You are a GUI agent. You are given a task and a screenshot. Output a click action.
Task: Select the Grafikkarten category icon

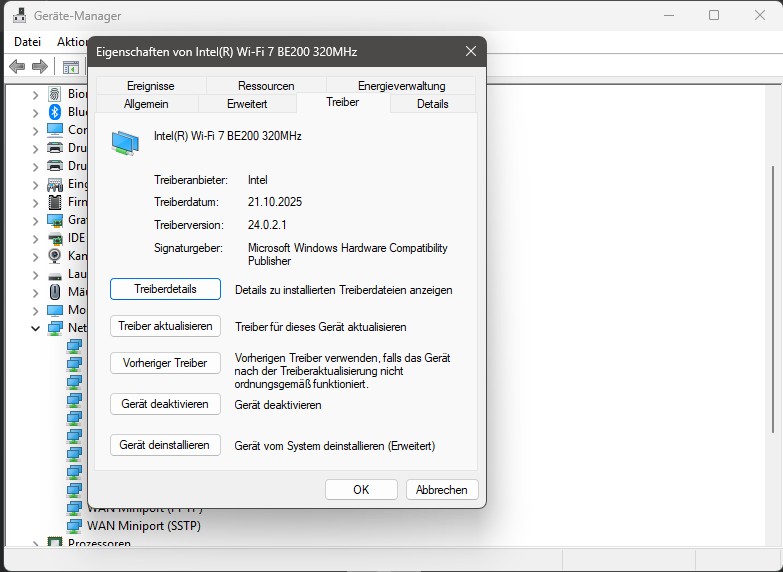click(x=55, y=220)
